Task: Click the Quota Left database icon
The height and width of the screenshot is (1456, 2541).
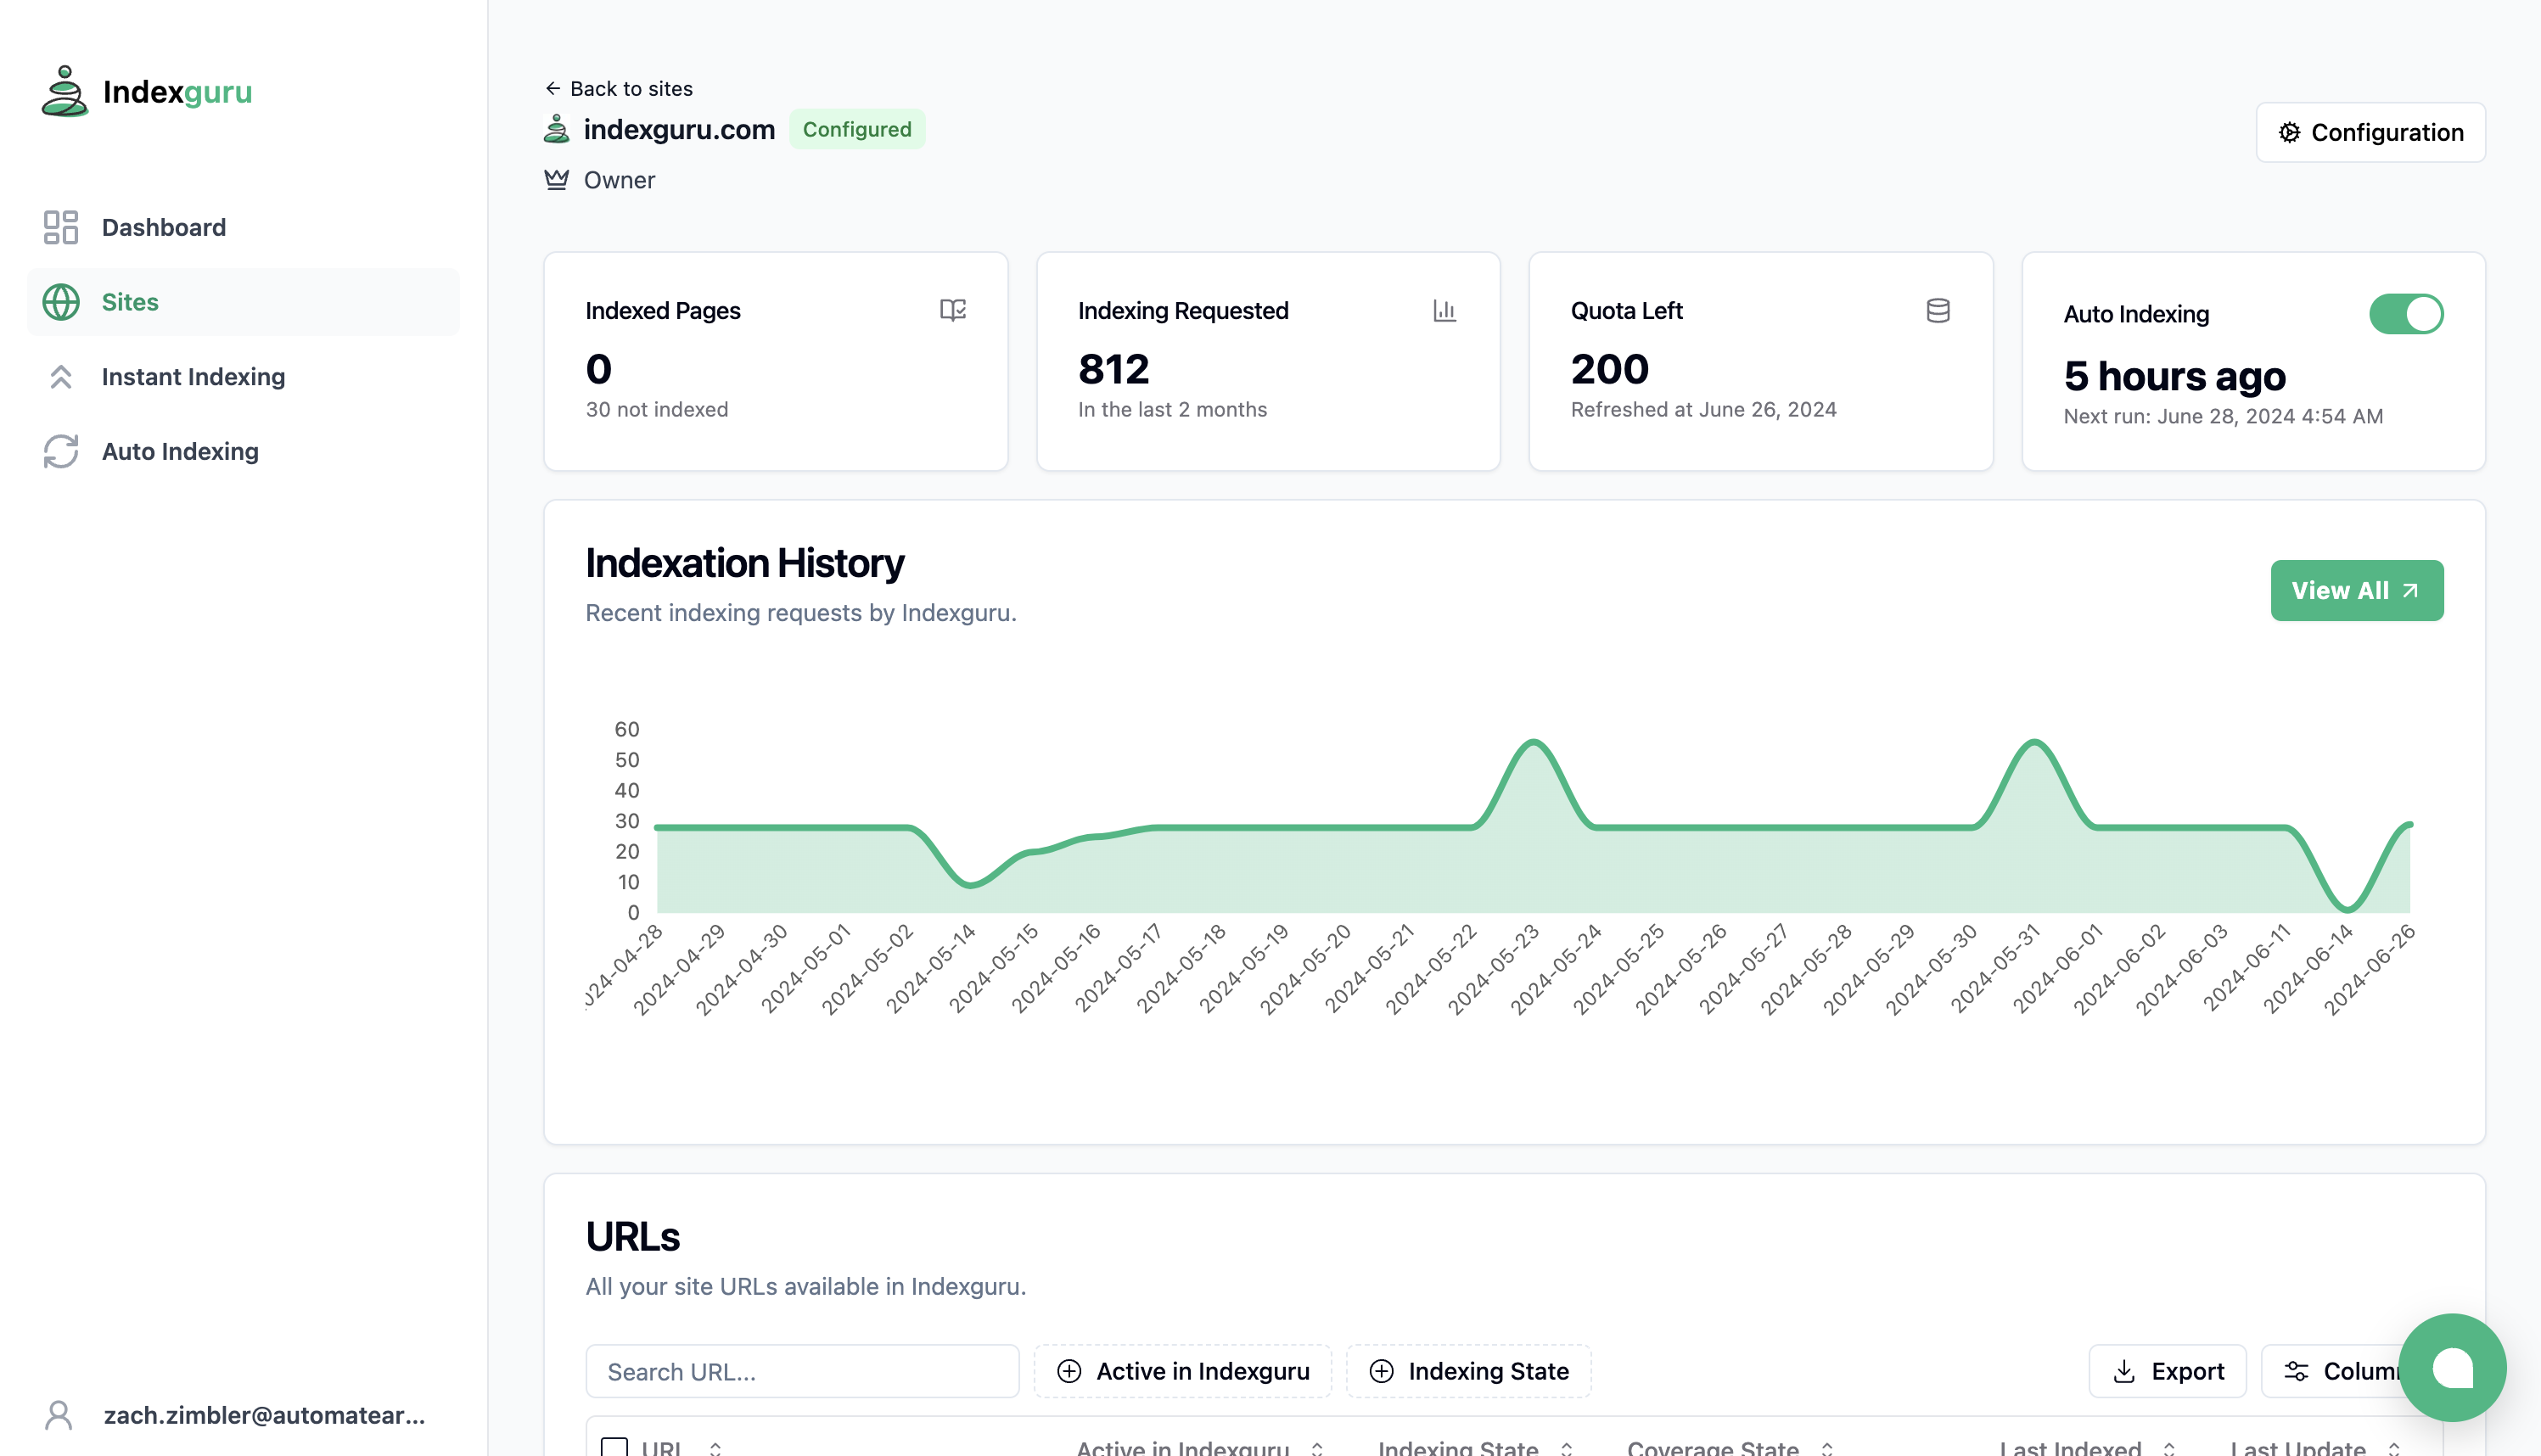Action: pos(1937,310)
